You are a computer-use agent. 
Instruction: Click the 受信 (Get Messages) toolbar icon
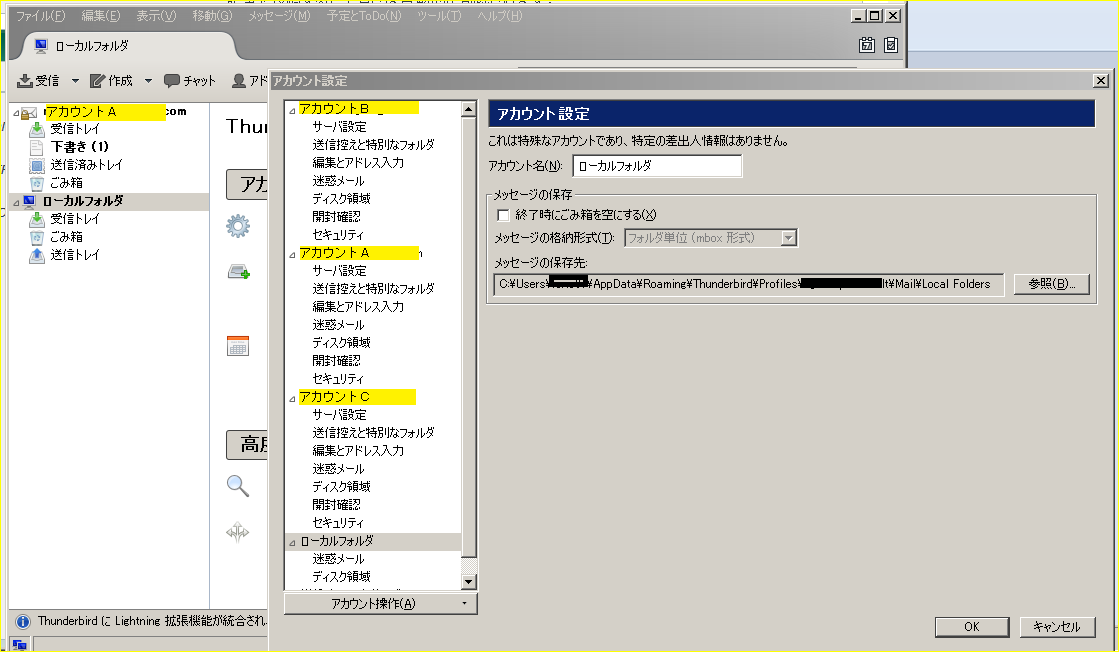pyautogui.click(x=26, y=81)
